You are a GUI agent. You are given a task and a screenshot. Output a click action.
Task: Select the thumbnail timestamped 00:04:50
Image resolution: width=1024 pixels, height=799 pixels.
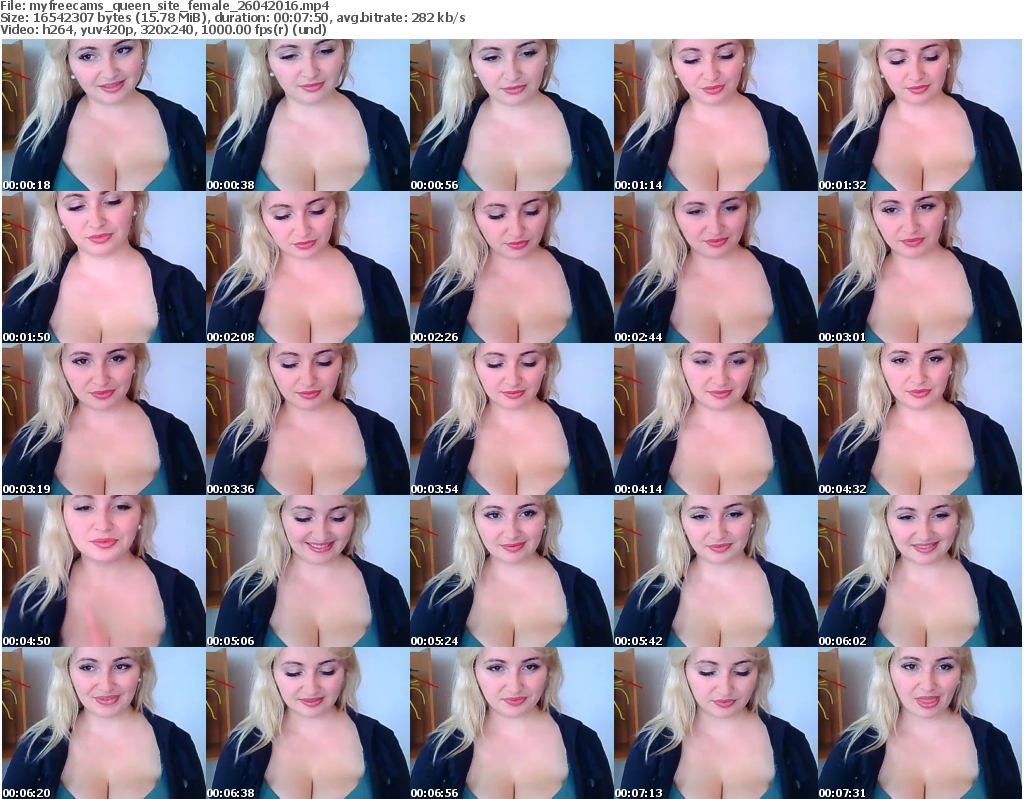[103, 572]
